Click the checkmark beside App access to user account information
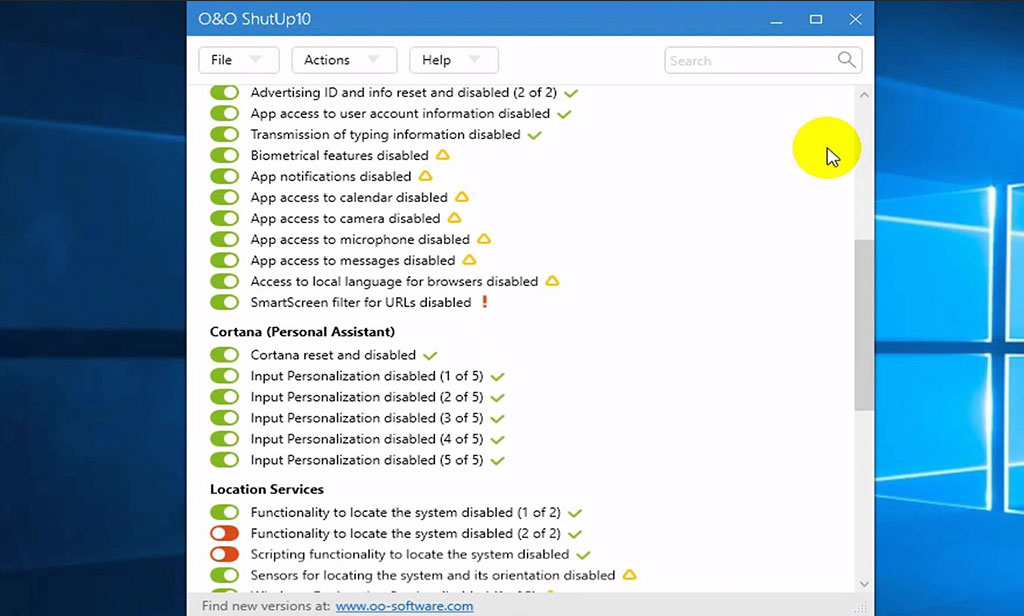1024x616 pixels. coord(564,114)
